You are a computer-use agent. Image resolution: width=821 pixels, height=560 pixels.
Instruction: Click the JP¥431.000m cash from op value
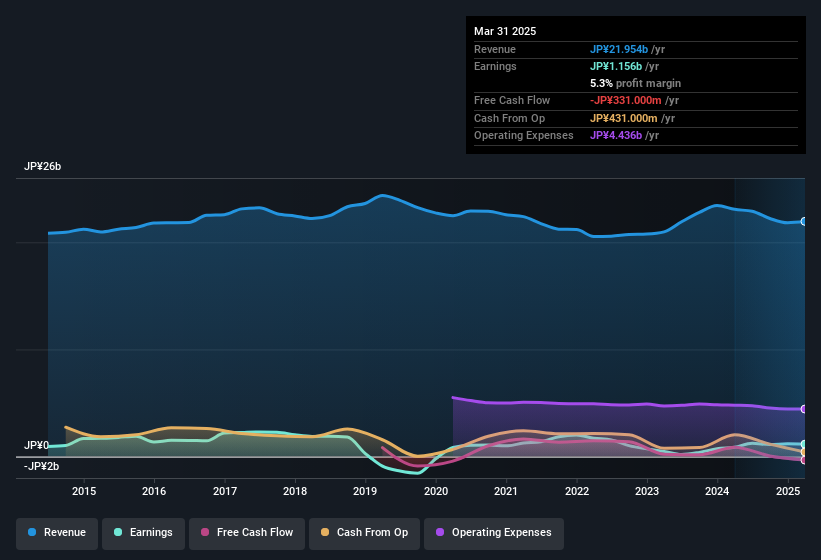(x=623, y=118)
